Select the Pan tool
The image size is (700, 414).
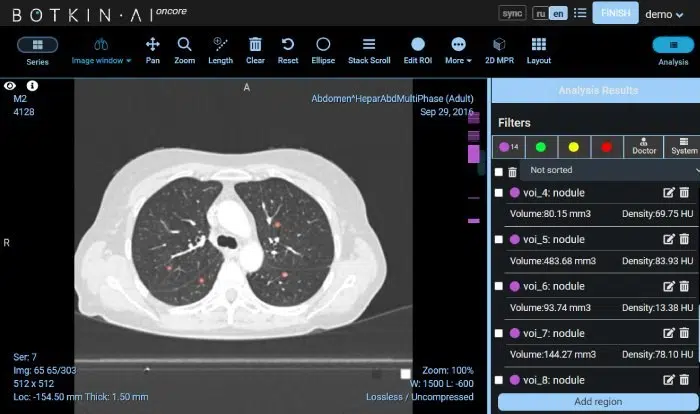(153, 51)
